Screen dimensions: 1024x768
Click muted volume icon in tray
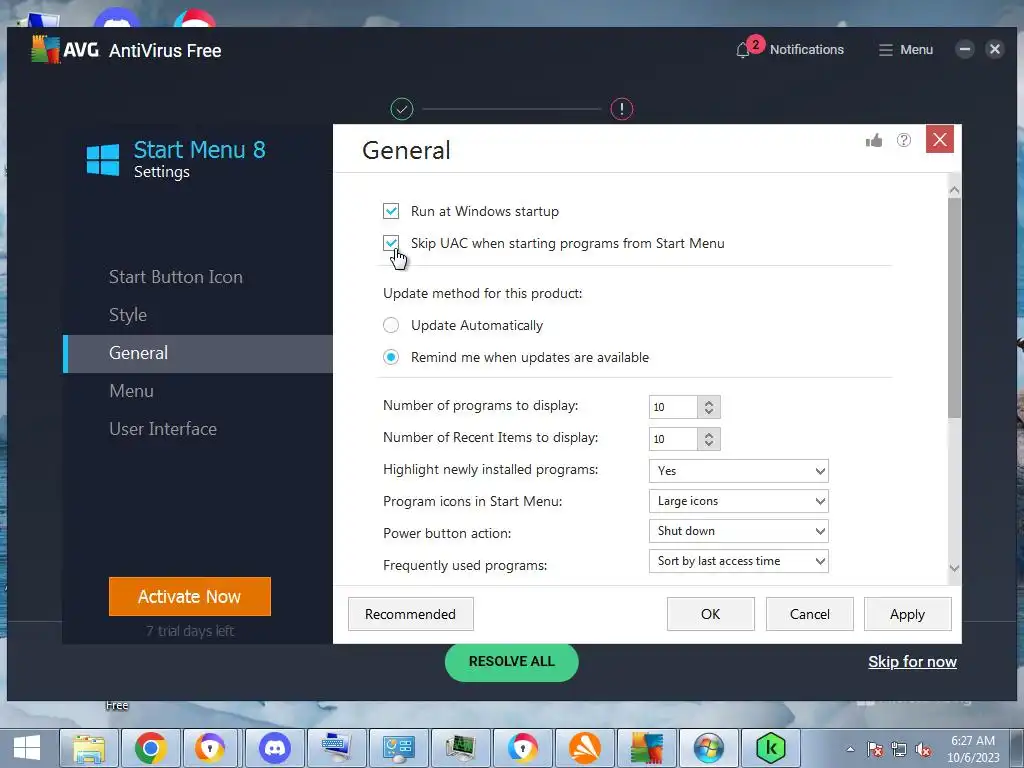click(923, 749)
